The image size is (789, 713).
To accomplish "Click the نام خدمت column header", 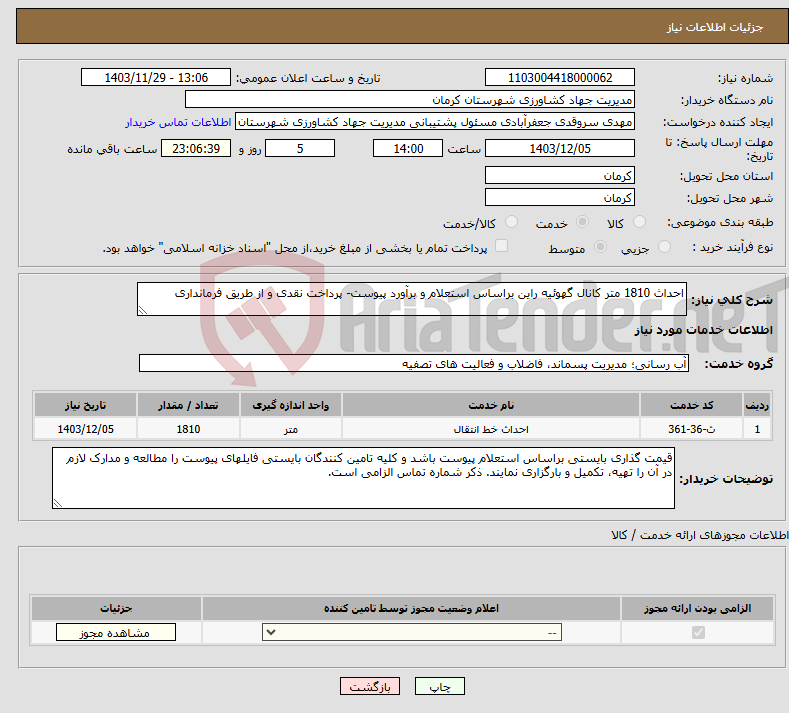I will tap(491, 405).
